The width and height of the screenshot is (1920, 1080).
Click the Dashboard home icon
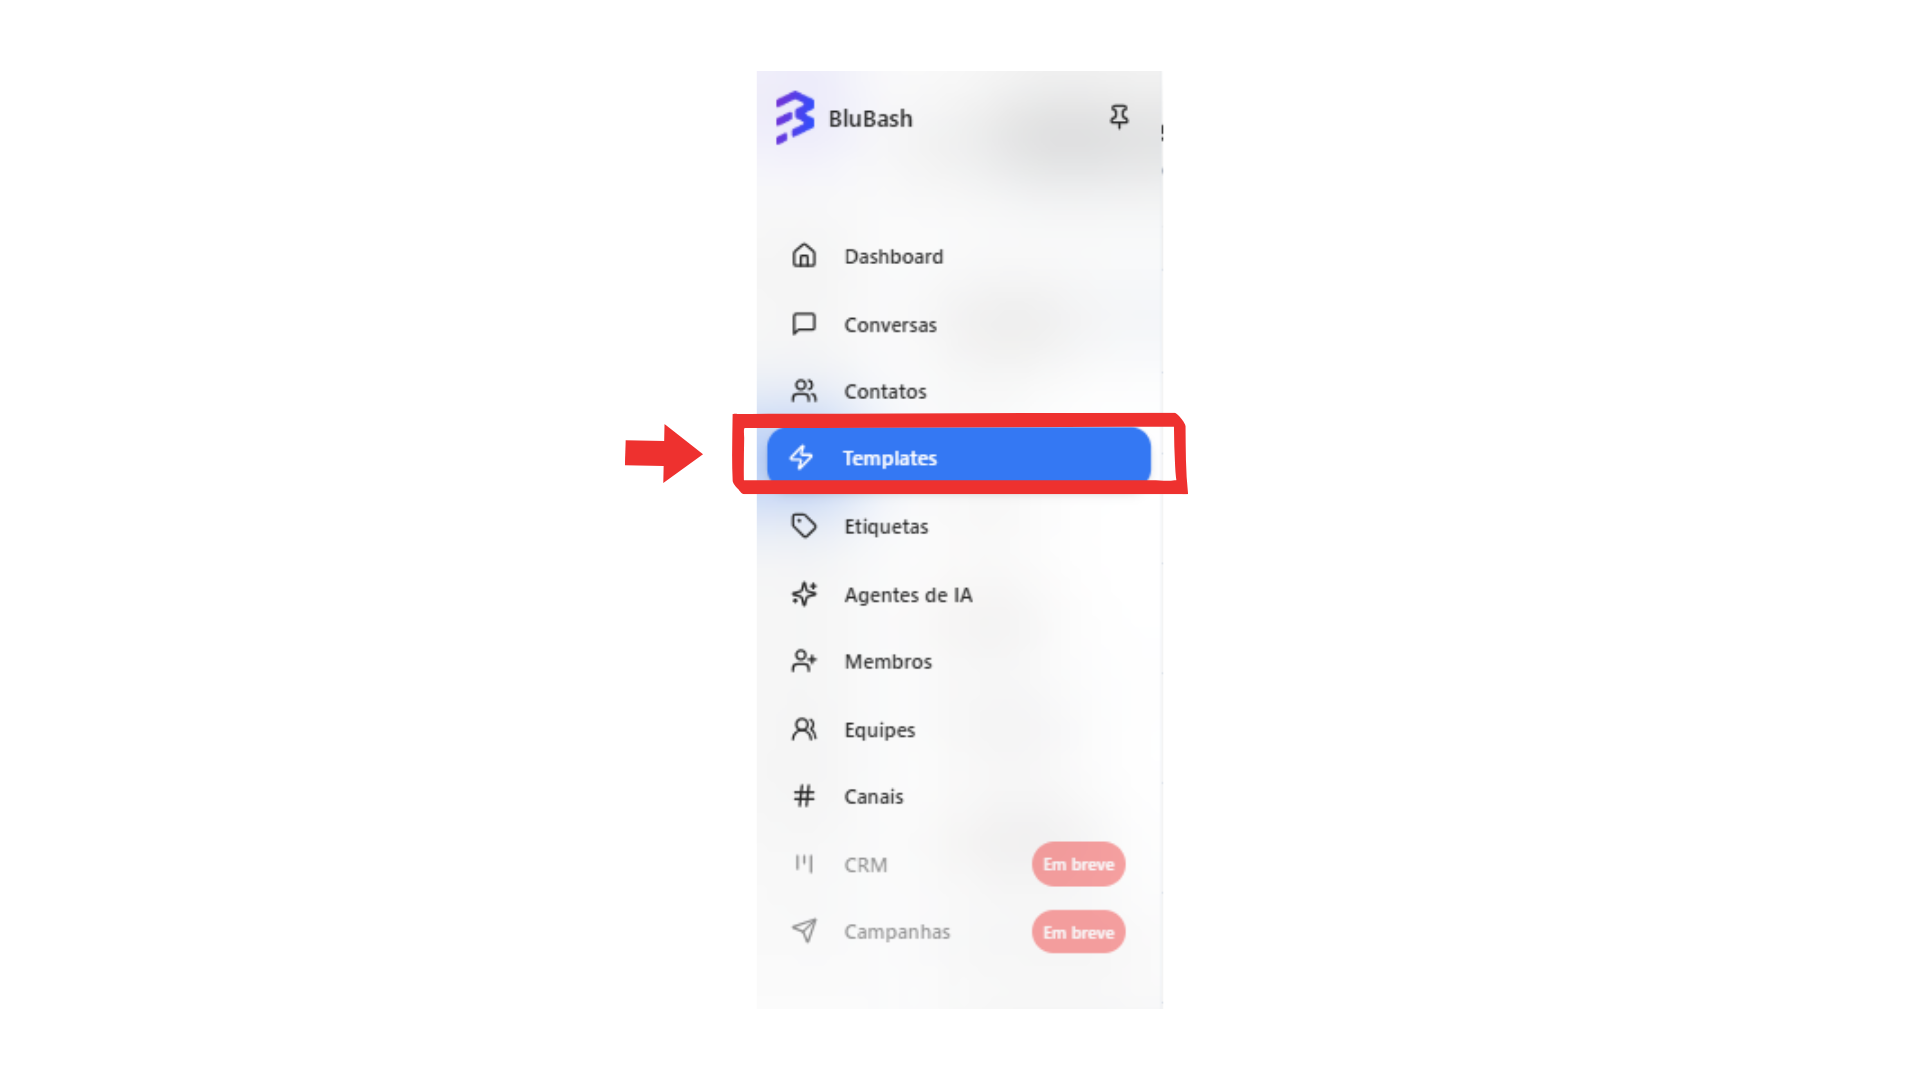[x=804, y=256]
